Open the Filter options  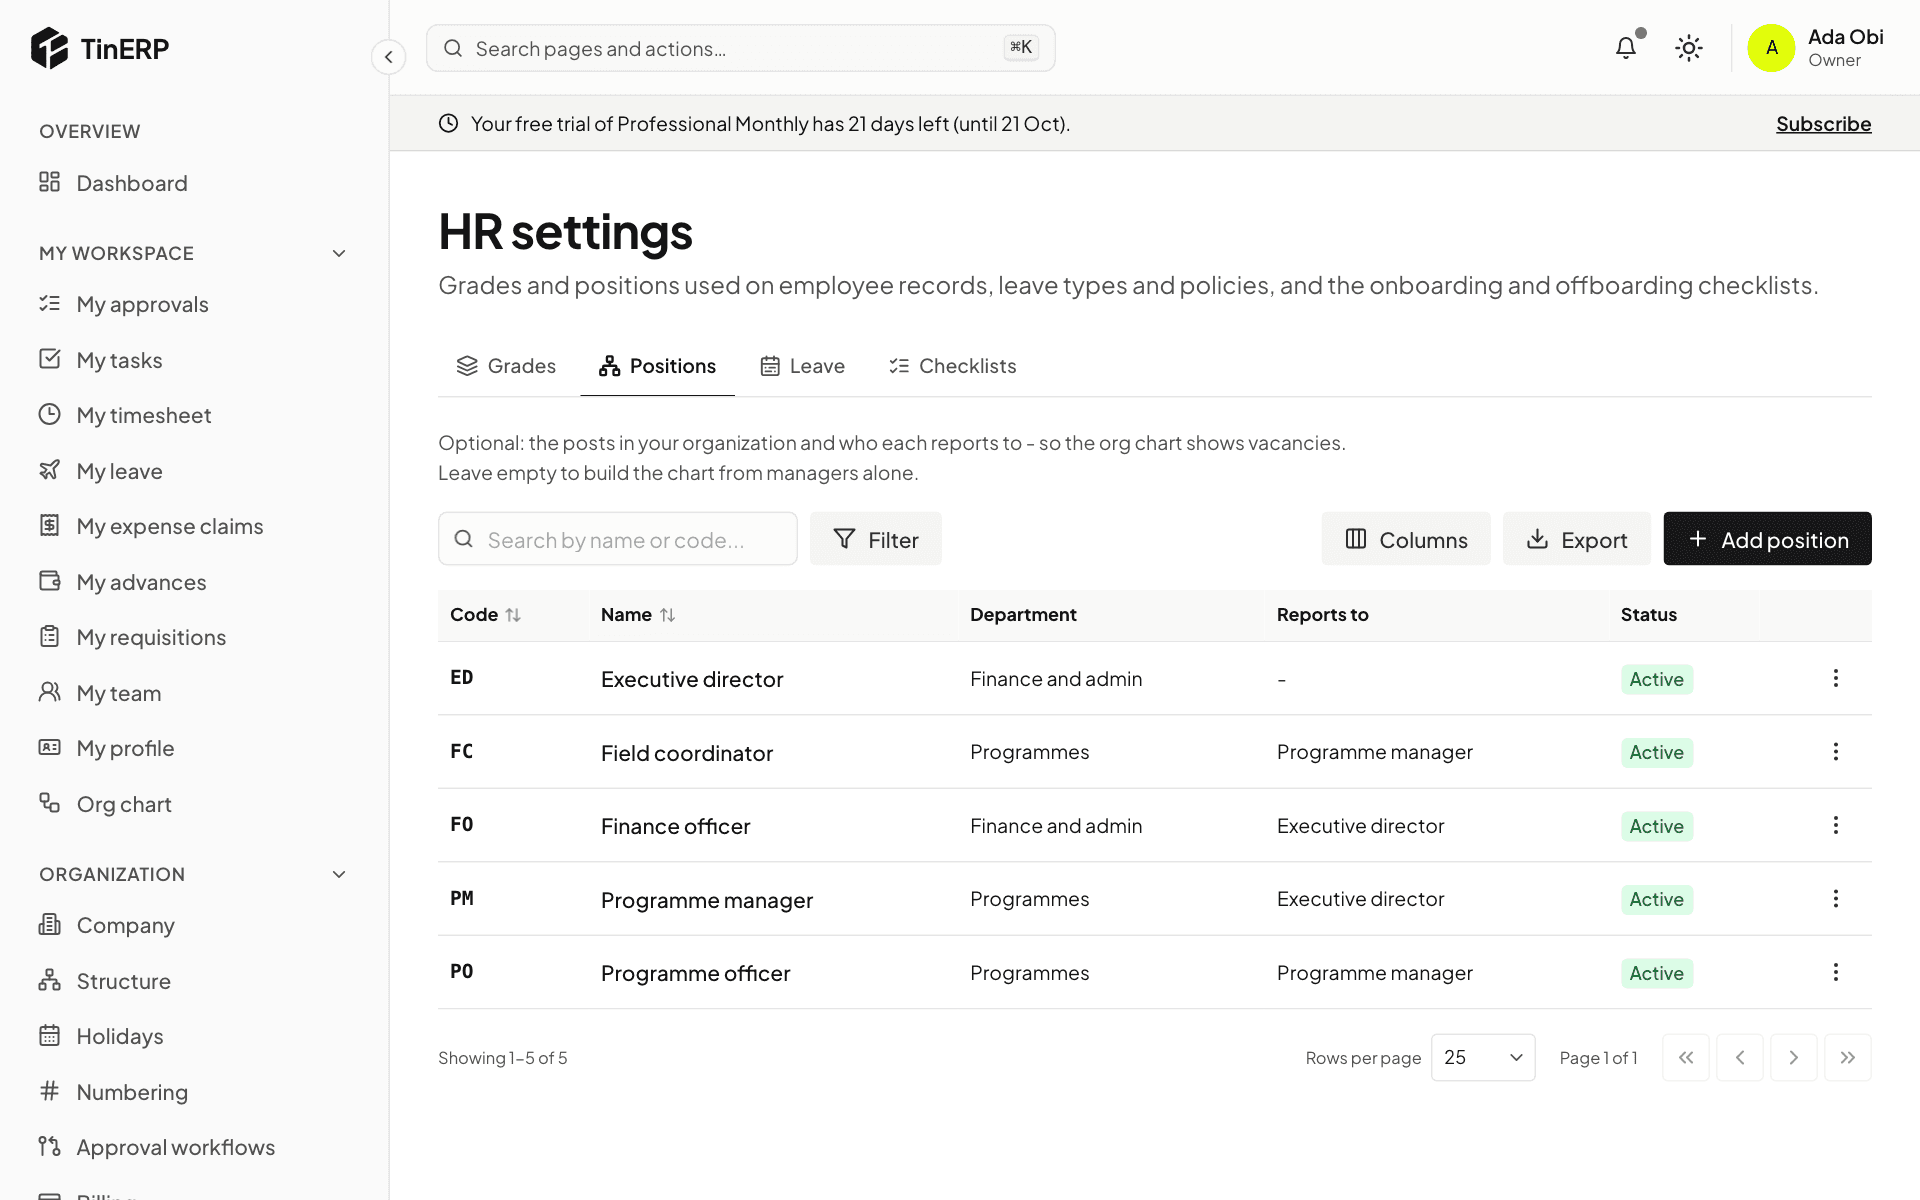876,539
